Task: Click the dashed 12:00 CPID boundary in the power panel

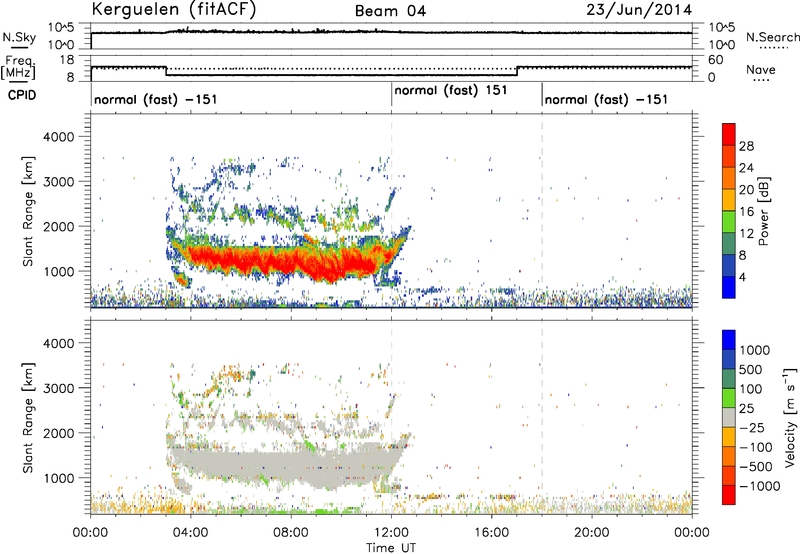Action: click(391, 210)
